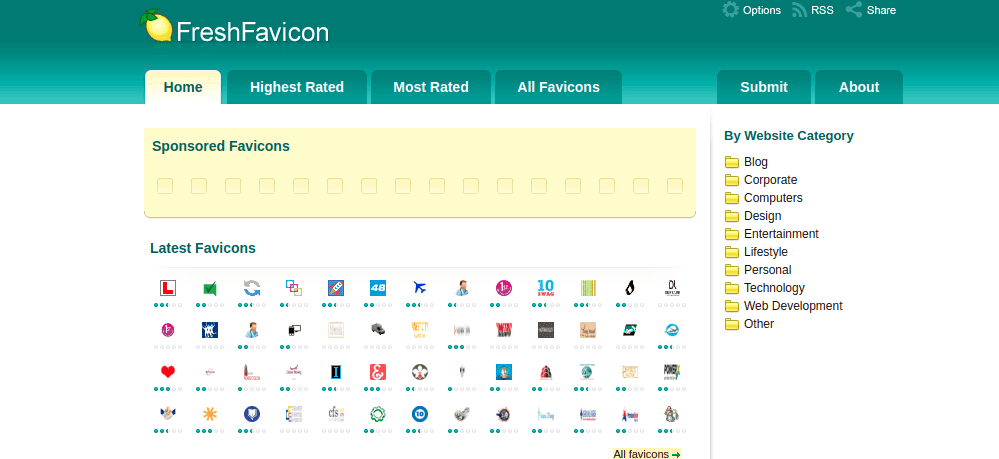Open the dark blue shield favicon
Image resolution: width=999 pixels, height=459 pixels.
[x=252, y=414]
